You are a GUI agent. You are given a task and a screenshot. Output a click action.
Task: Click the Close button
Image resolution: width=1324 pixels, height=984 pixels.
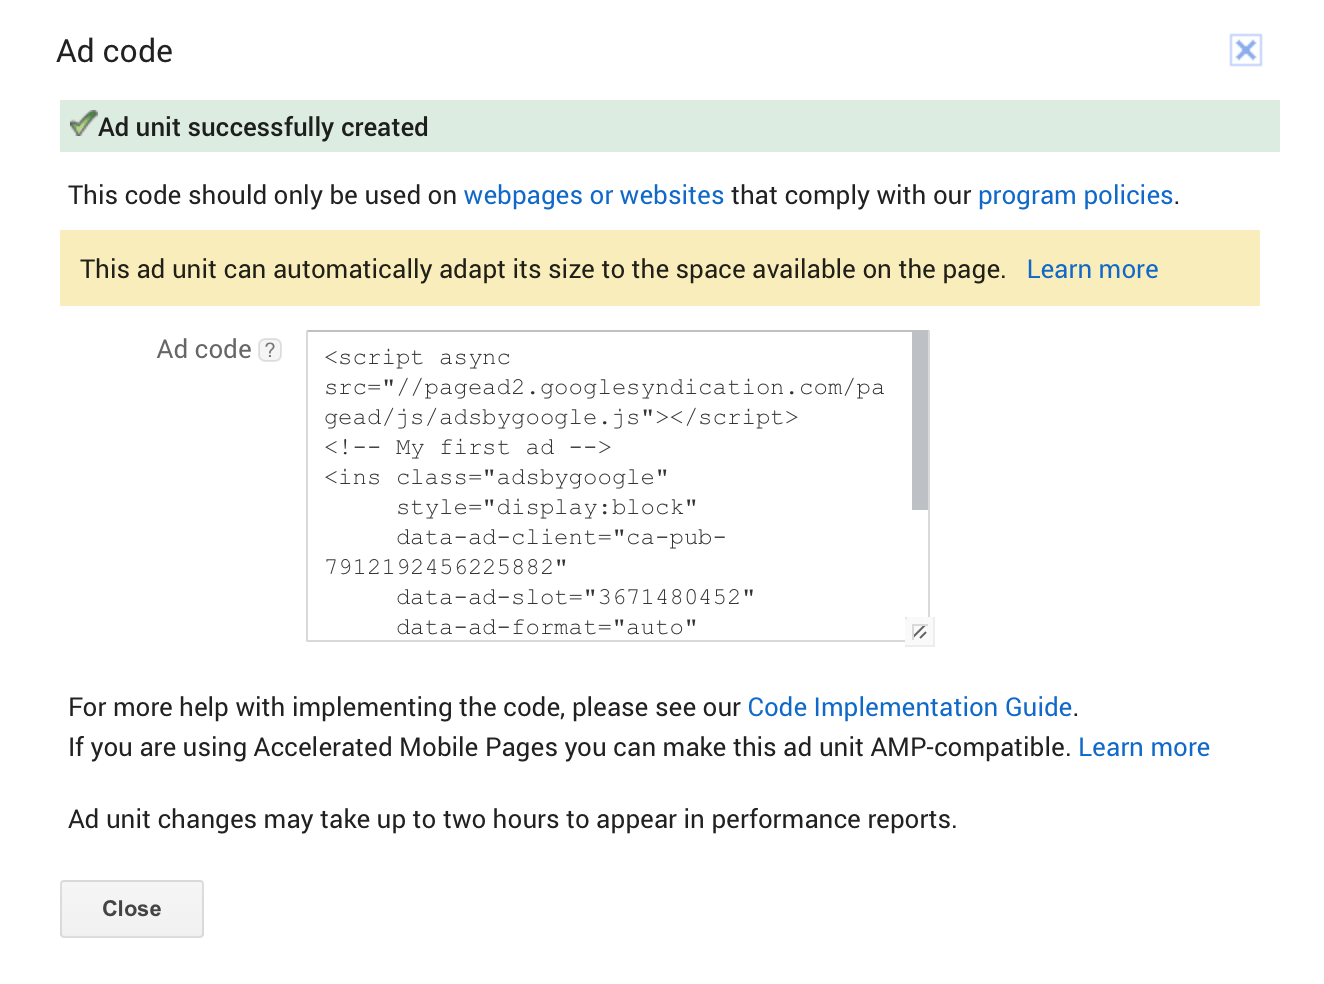pyautogui.click(x=132, y=909)
